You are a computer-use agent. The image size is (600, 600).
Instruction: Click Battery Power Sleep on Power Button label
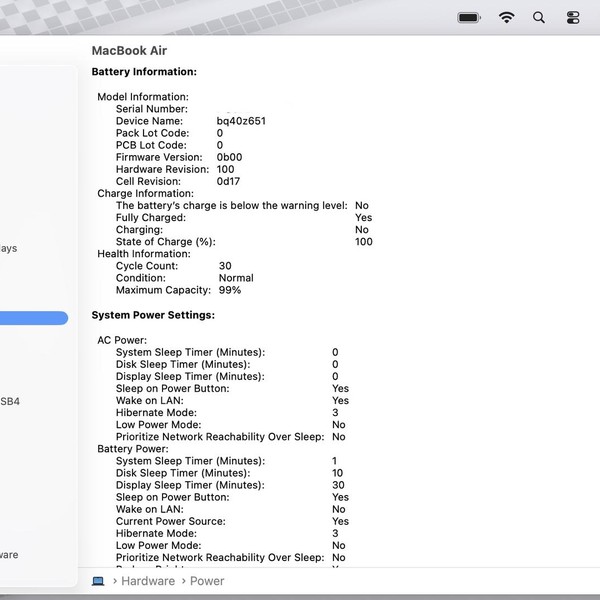tap(173, 497)
